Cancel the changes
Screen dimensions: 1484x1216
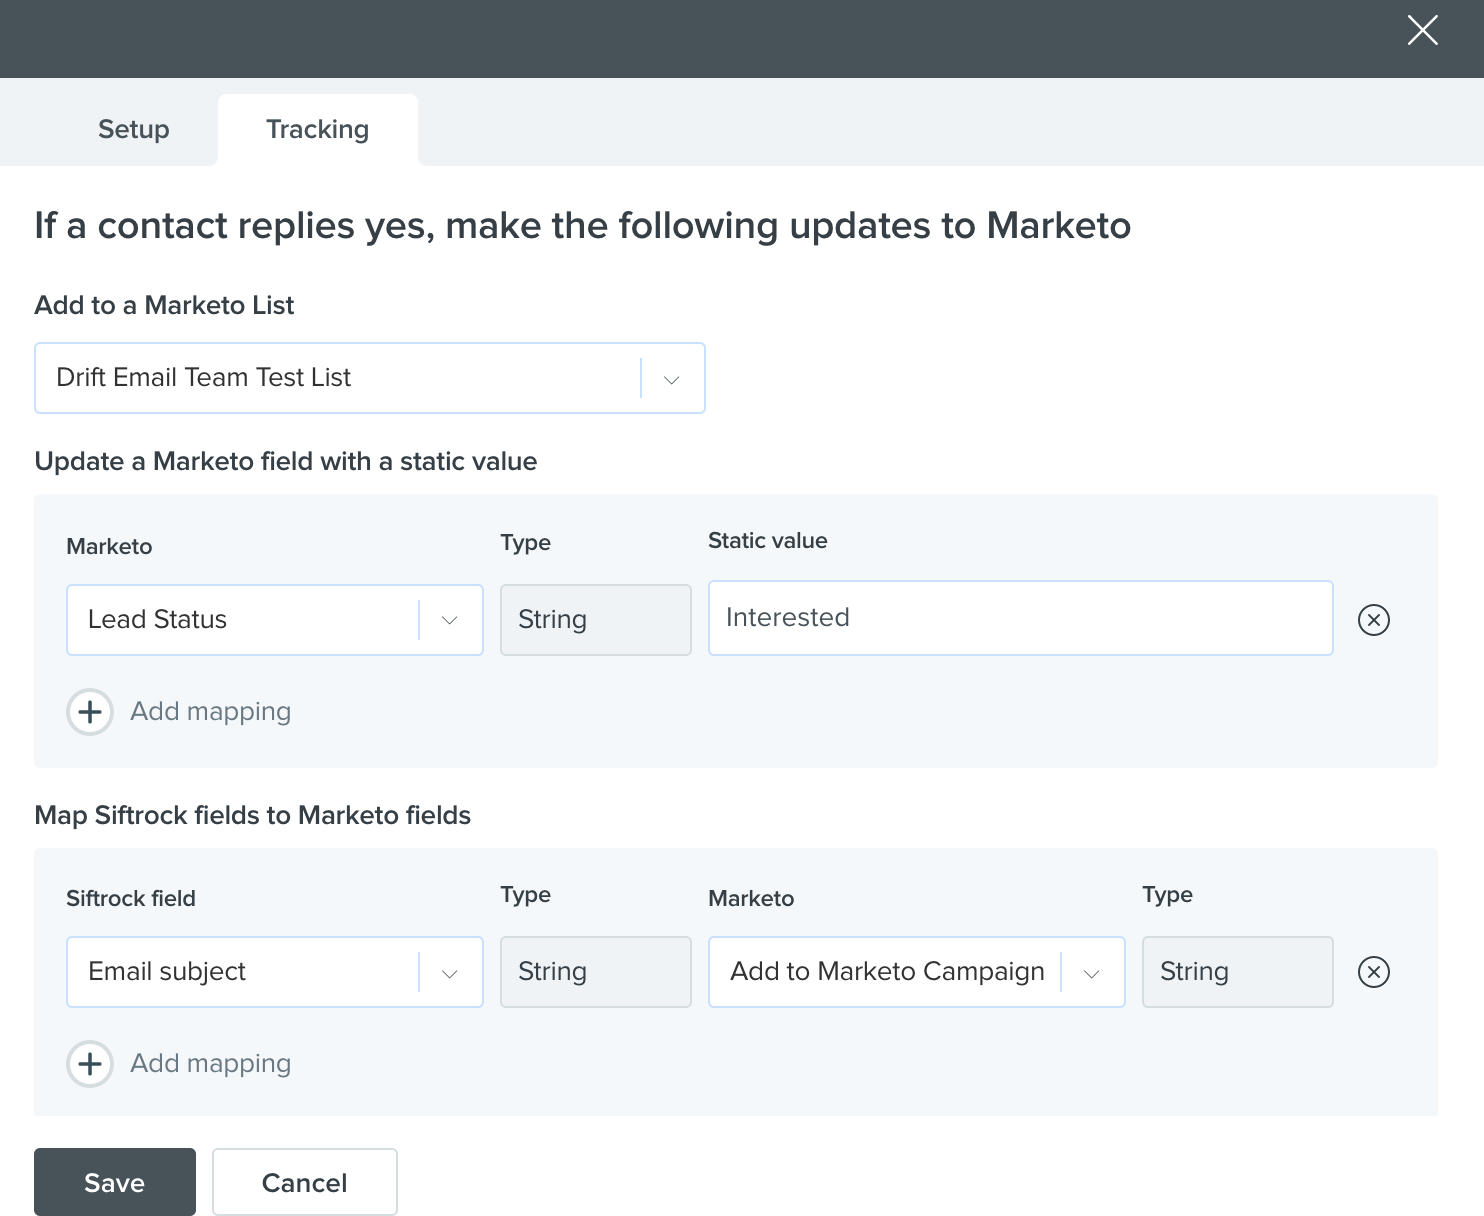point(305,1182)
